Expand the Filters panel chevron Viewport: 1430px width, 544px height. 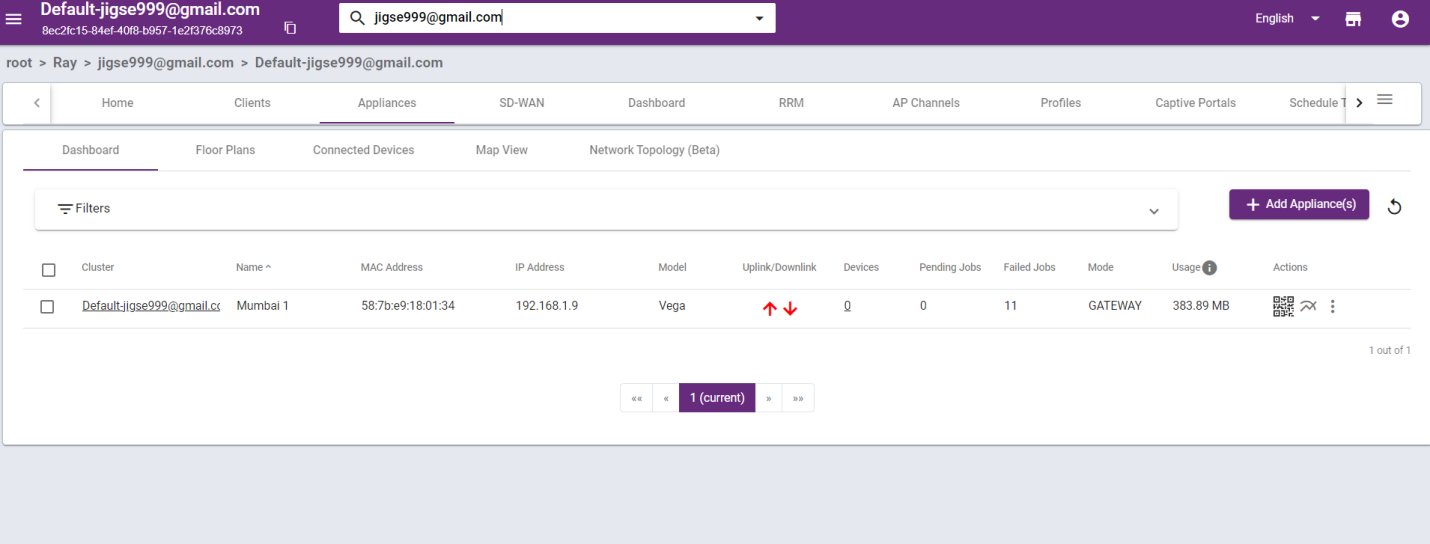[1154, 211]
